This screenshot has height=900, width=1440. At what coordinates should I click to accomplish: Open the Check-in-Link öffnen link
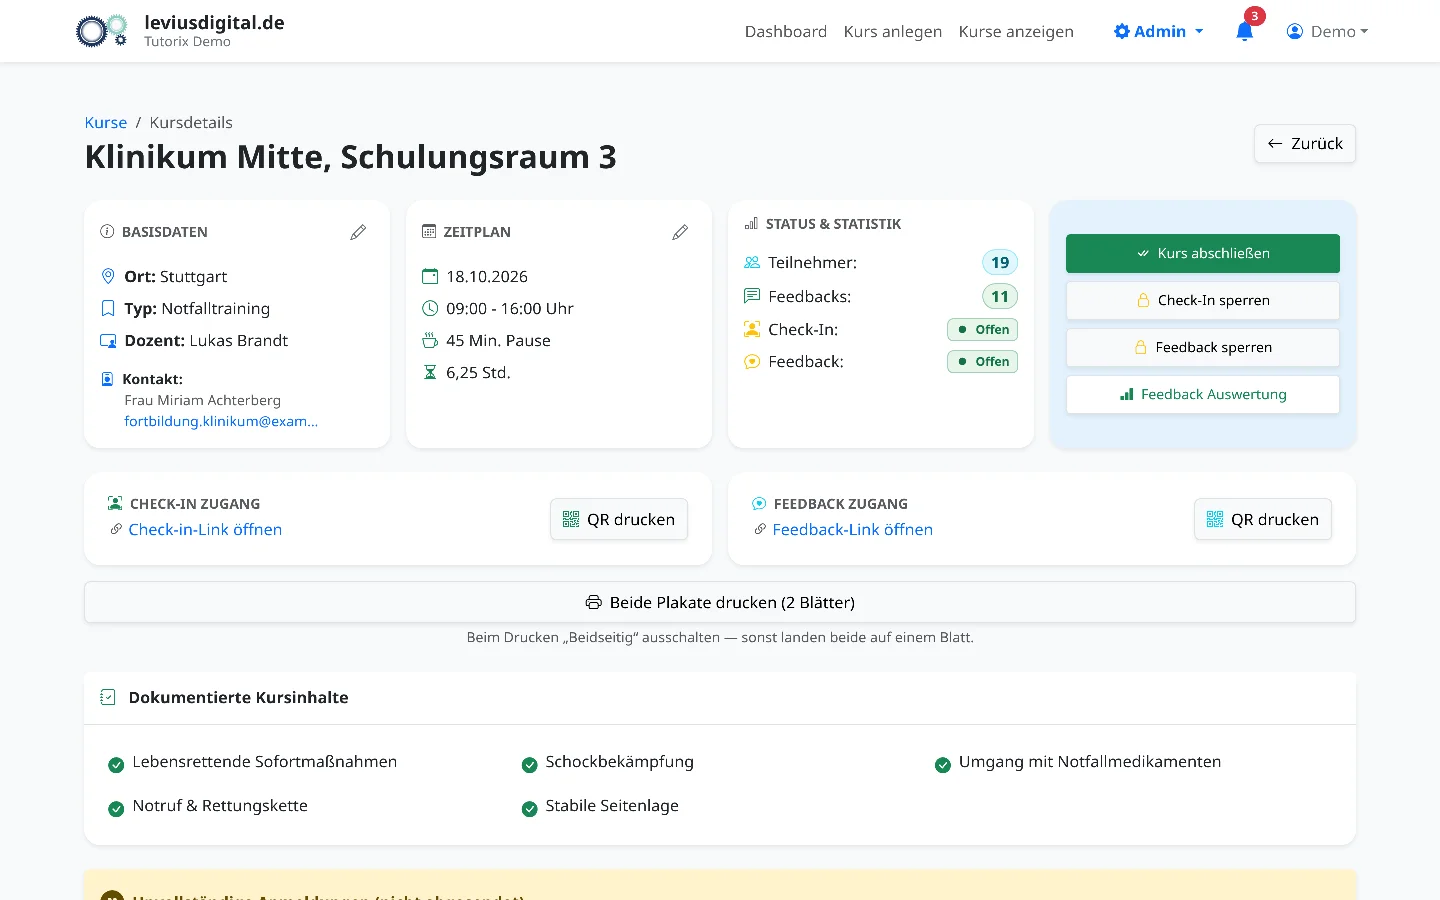click(205, 529)
